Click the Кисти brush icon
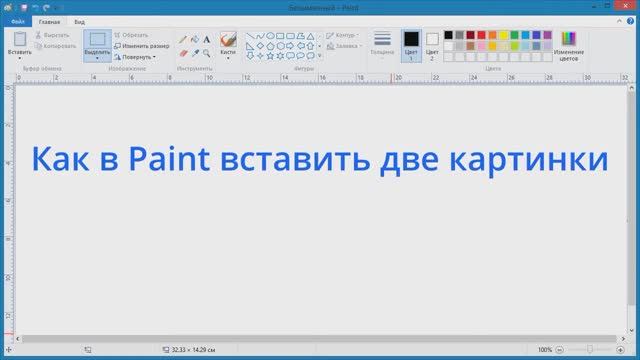Viewport: 640px width, 360px height. (228, 40)
